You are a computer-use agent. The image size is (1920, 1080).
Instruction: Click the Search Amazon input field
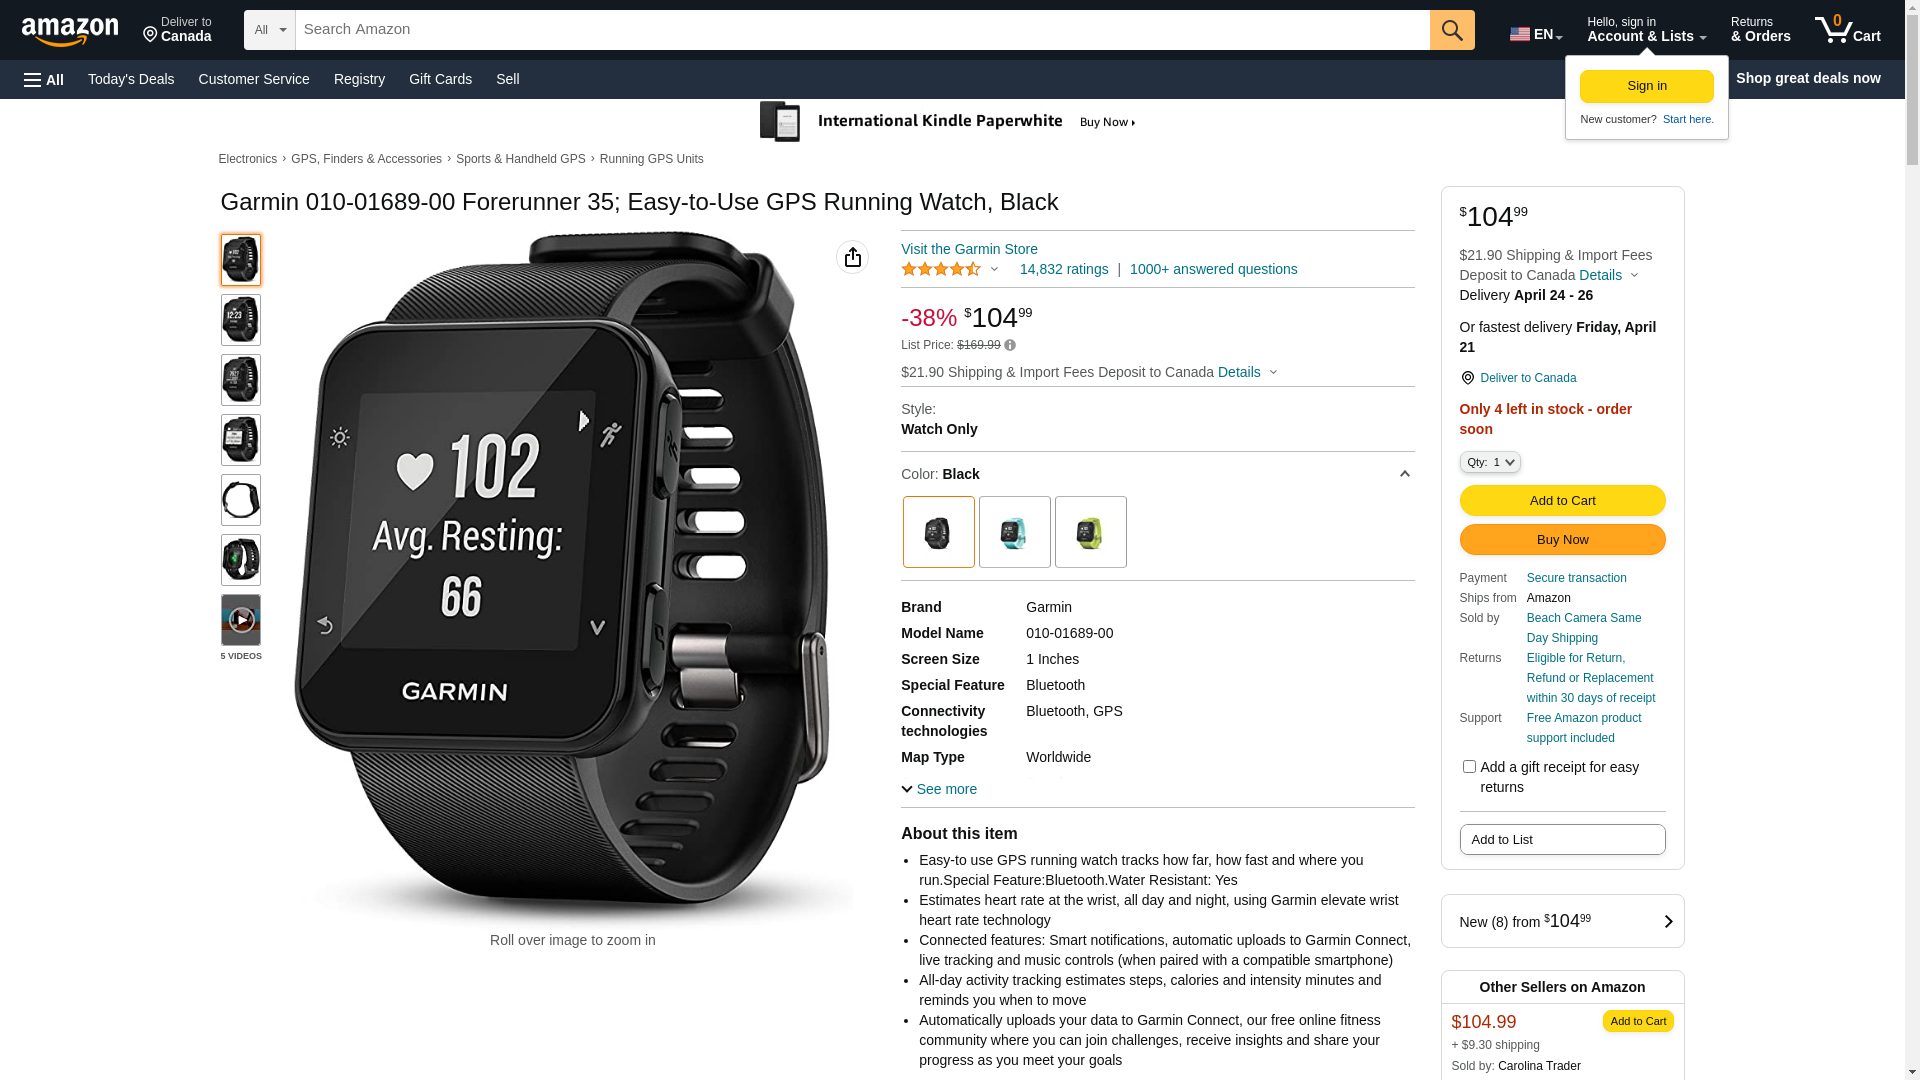[862, 30]
